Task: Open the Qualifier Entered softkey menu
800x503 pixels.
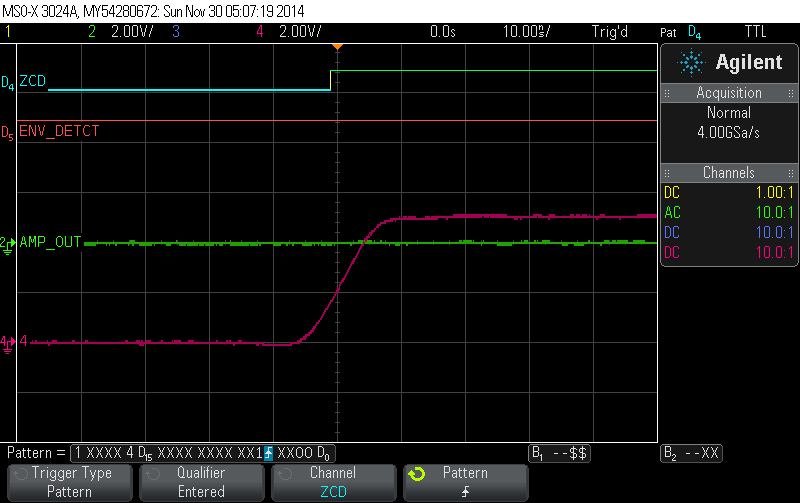Action: pos(201,482)
